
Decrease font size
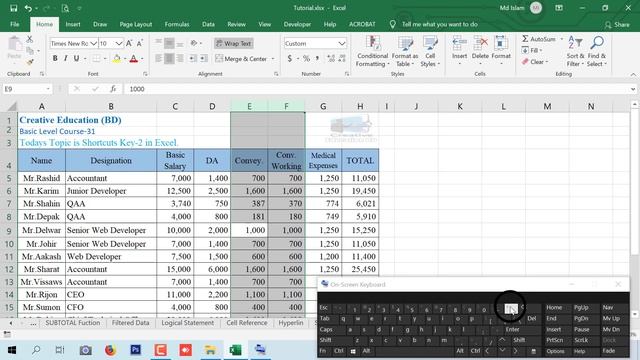click(x=140, y=43)
